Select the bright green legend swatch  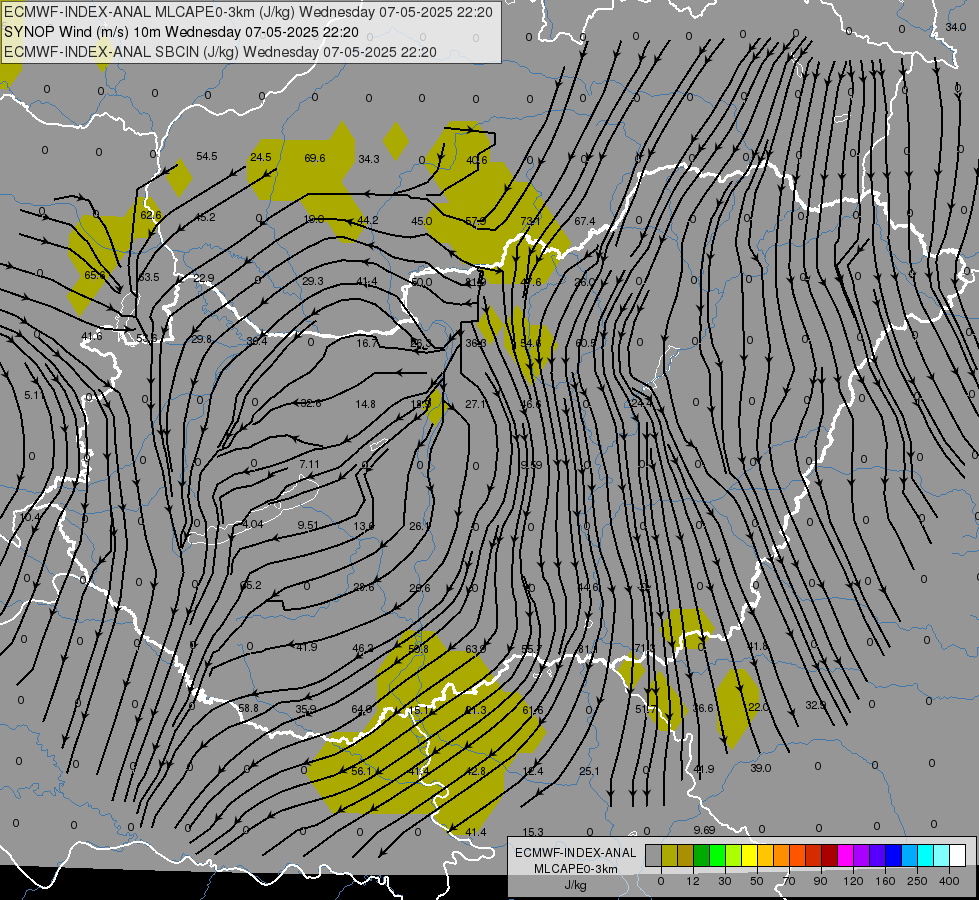tap(717, 855)
